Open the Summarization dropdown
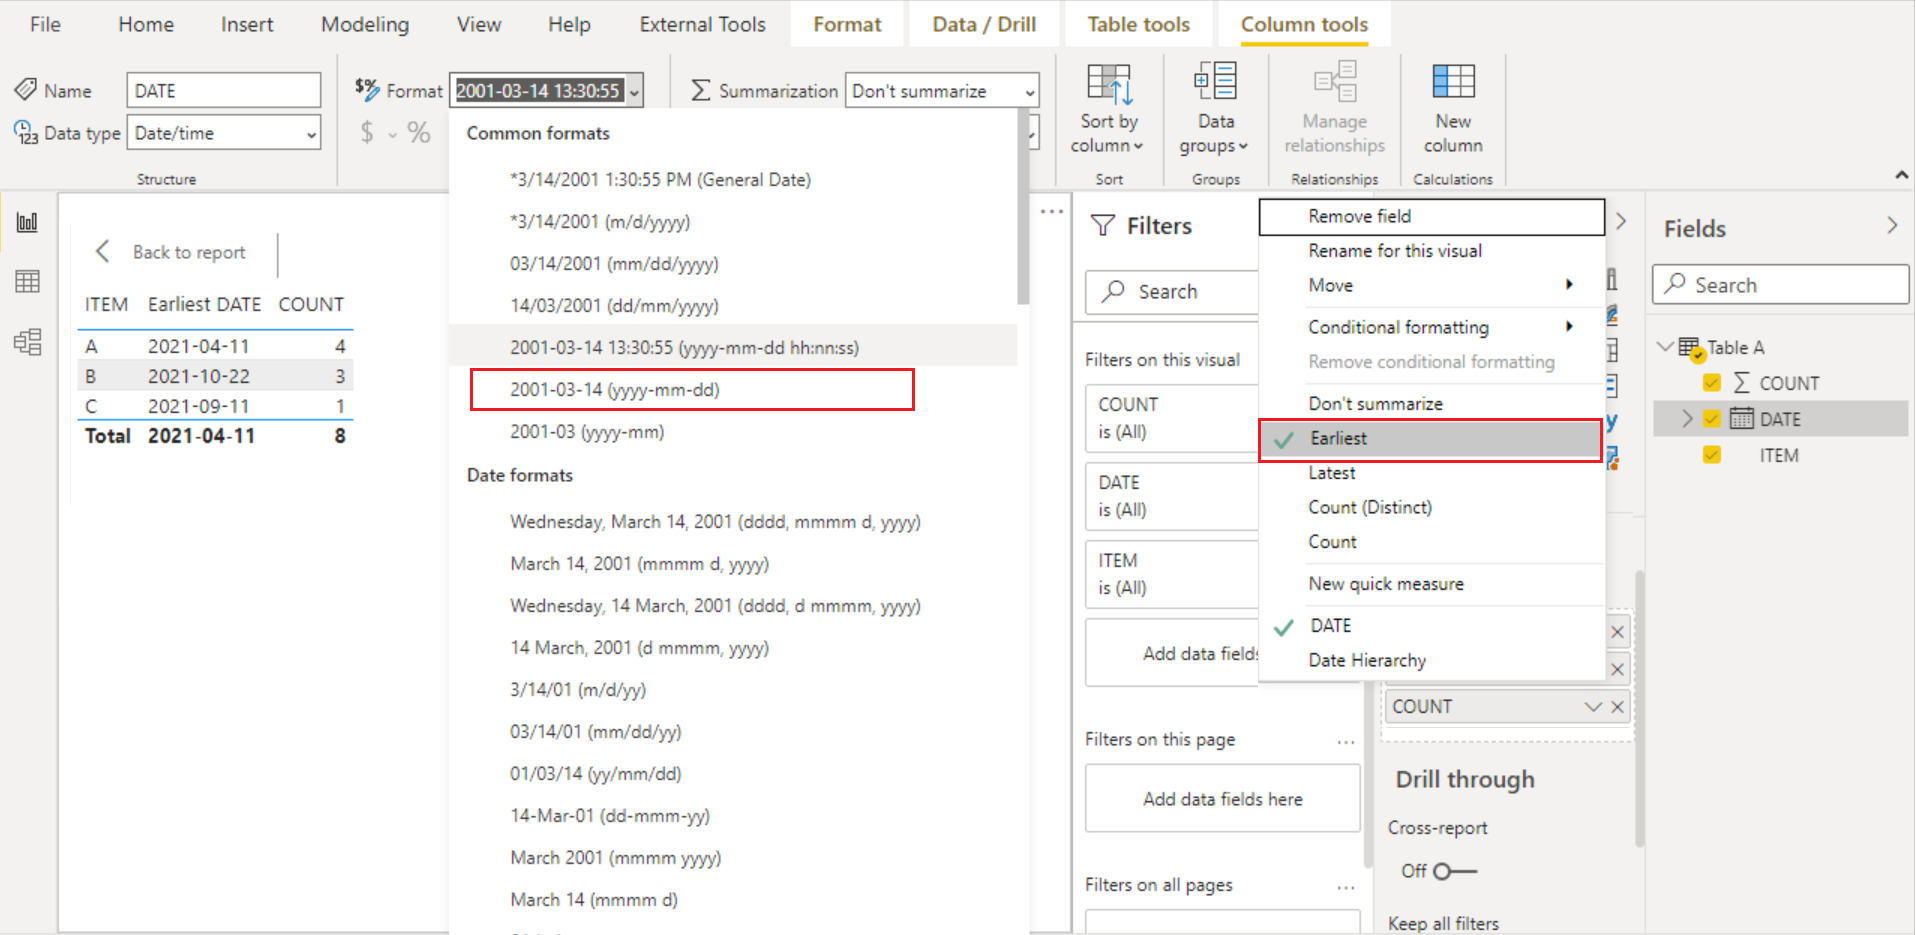 [942, 91]
